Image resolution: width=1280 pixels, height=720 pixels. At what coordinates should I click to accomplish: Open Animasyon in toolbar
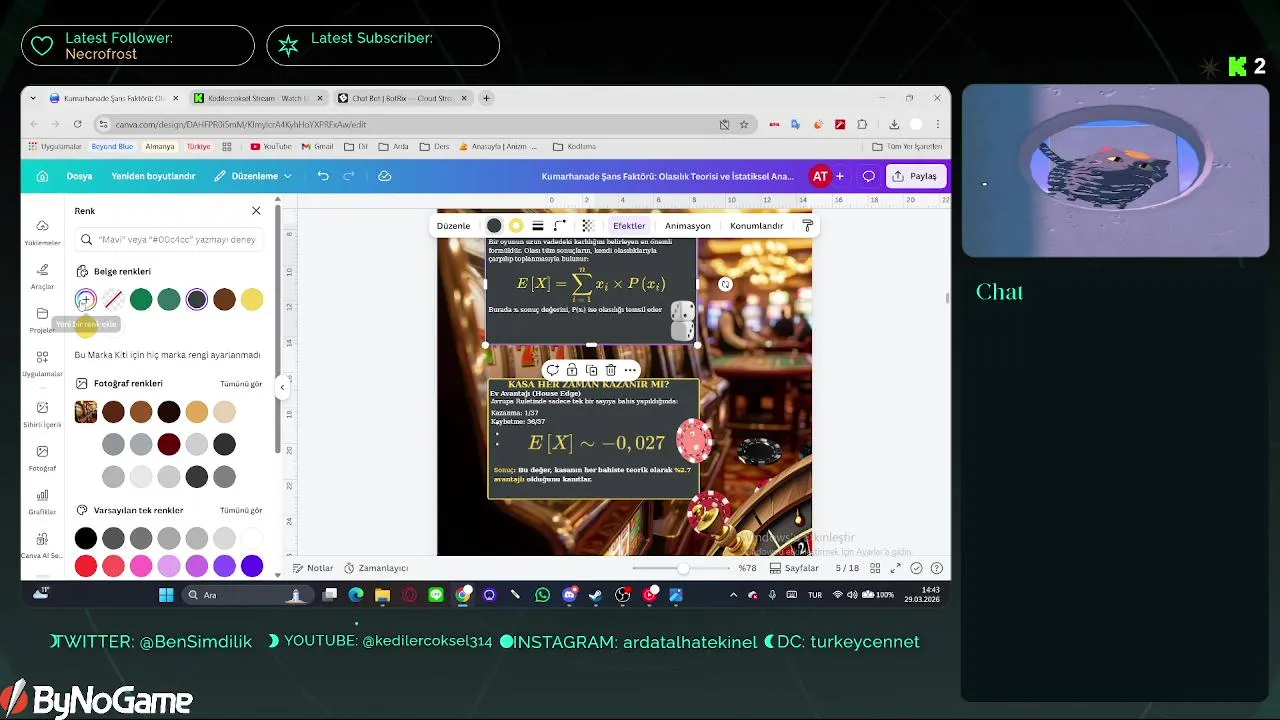[x=688, y=226]
